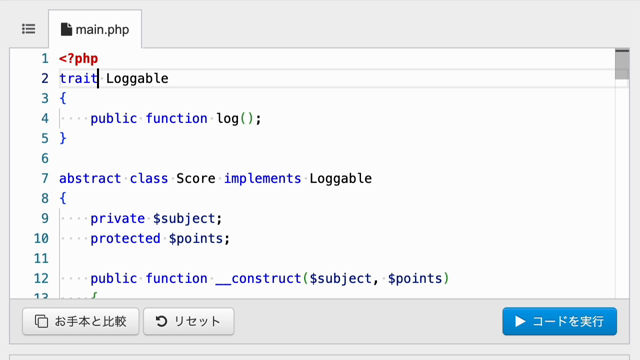Open the file list hamburger icon
Image resolution: width=640 pixels, height=360 pixels.
pos(29,29)
